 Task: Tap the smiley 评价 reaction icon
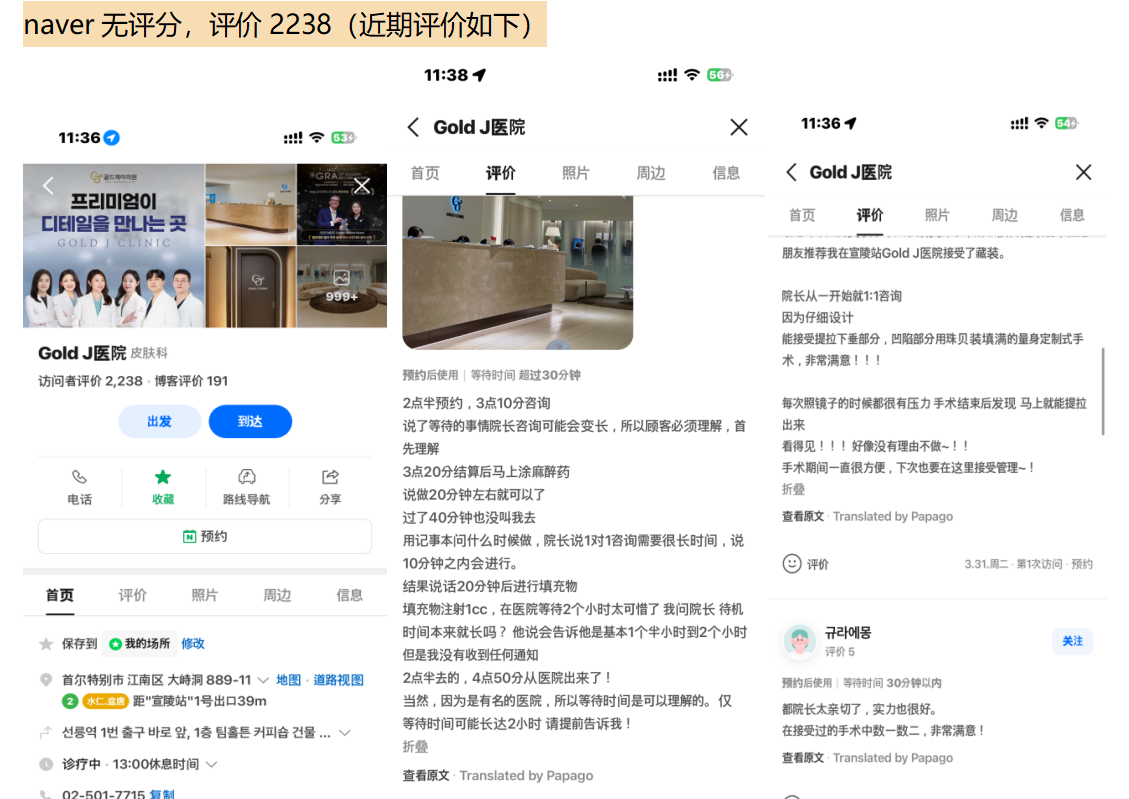(792, 564)
